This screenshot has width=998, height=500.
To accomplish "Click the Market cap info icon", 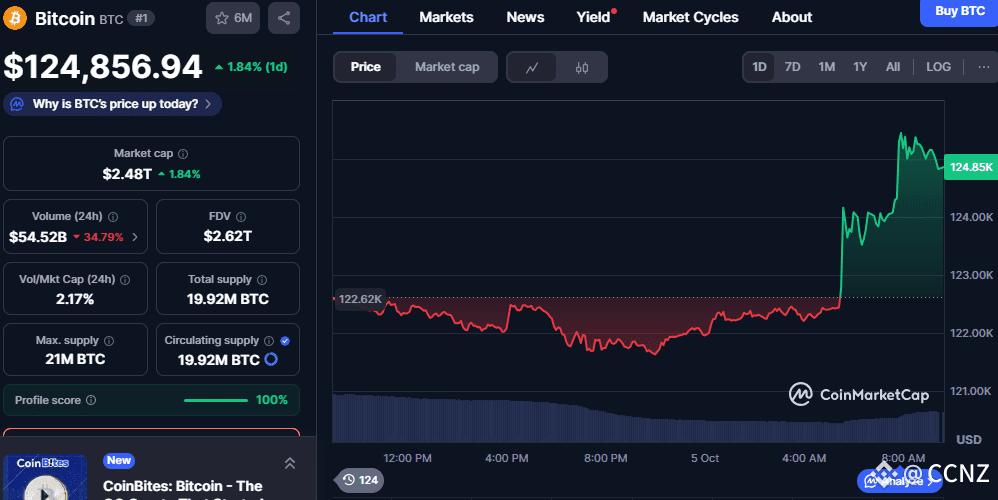I will click(x=182, y=154).
